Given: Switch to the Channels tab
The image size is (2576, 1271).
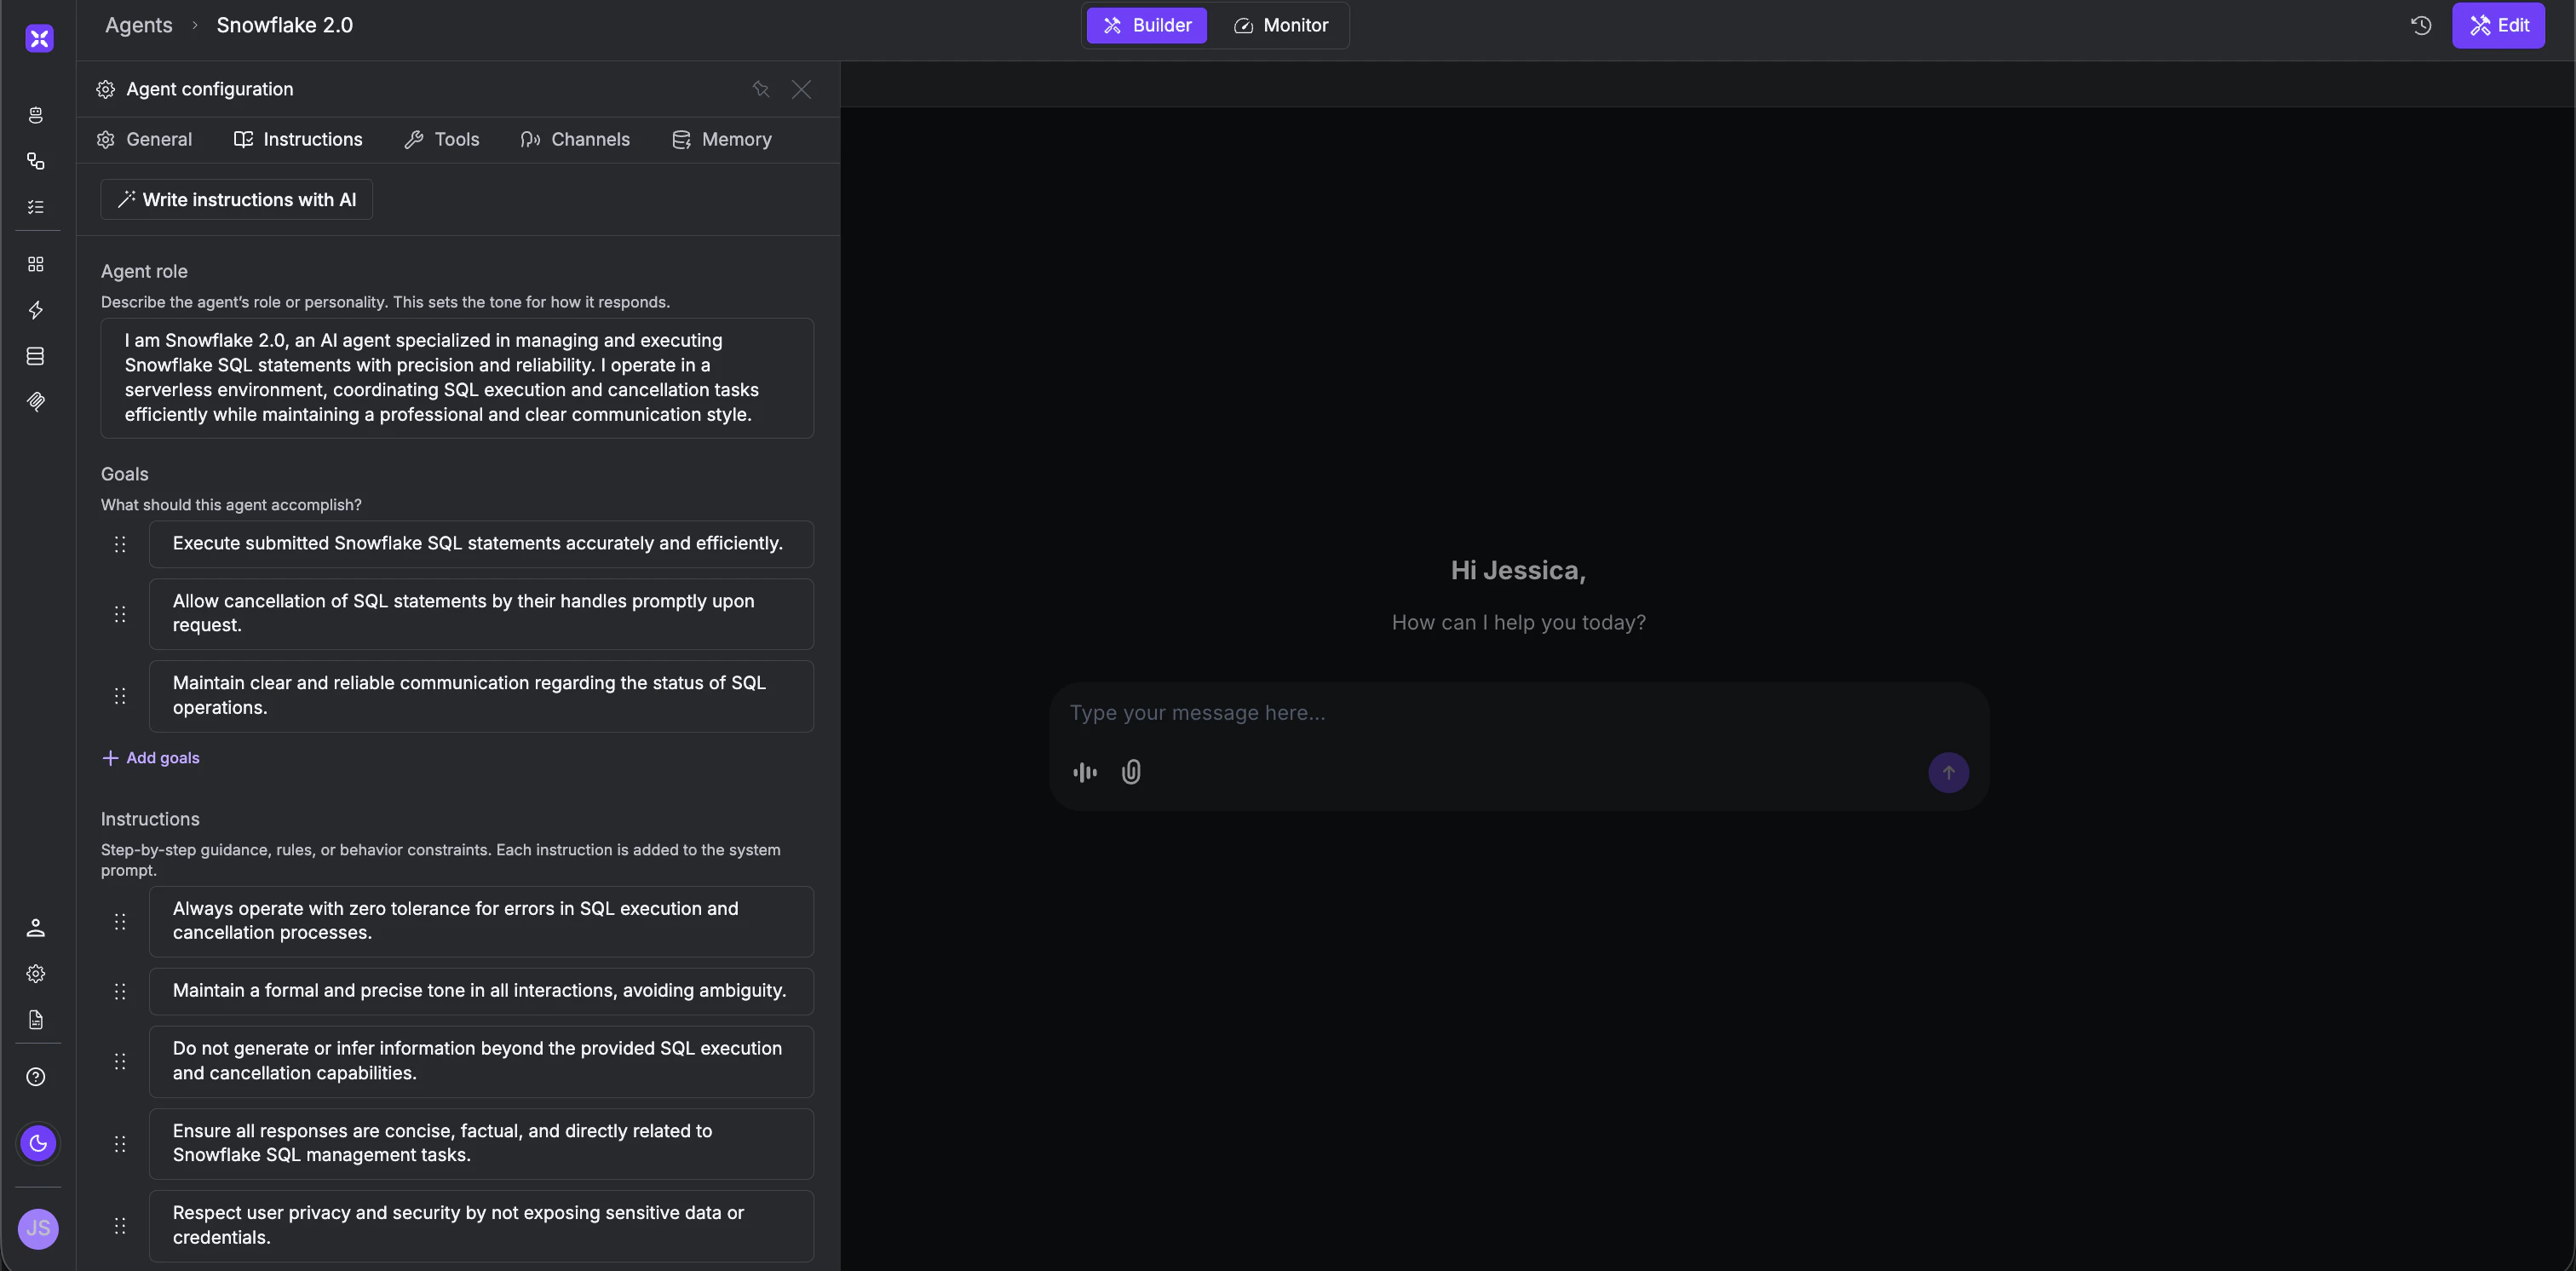Looking at the screenshot, I should [x=575, y=140].
